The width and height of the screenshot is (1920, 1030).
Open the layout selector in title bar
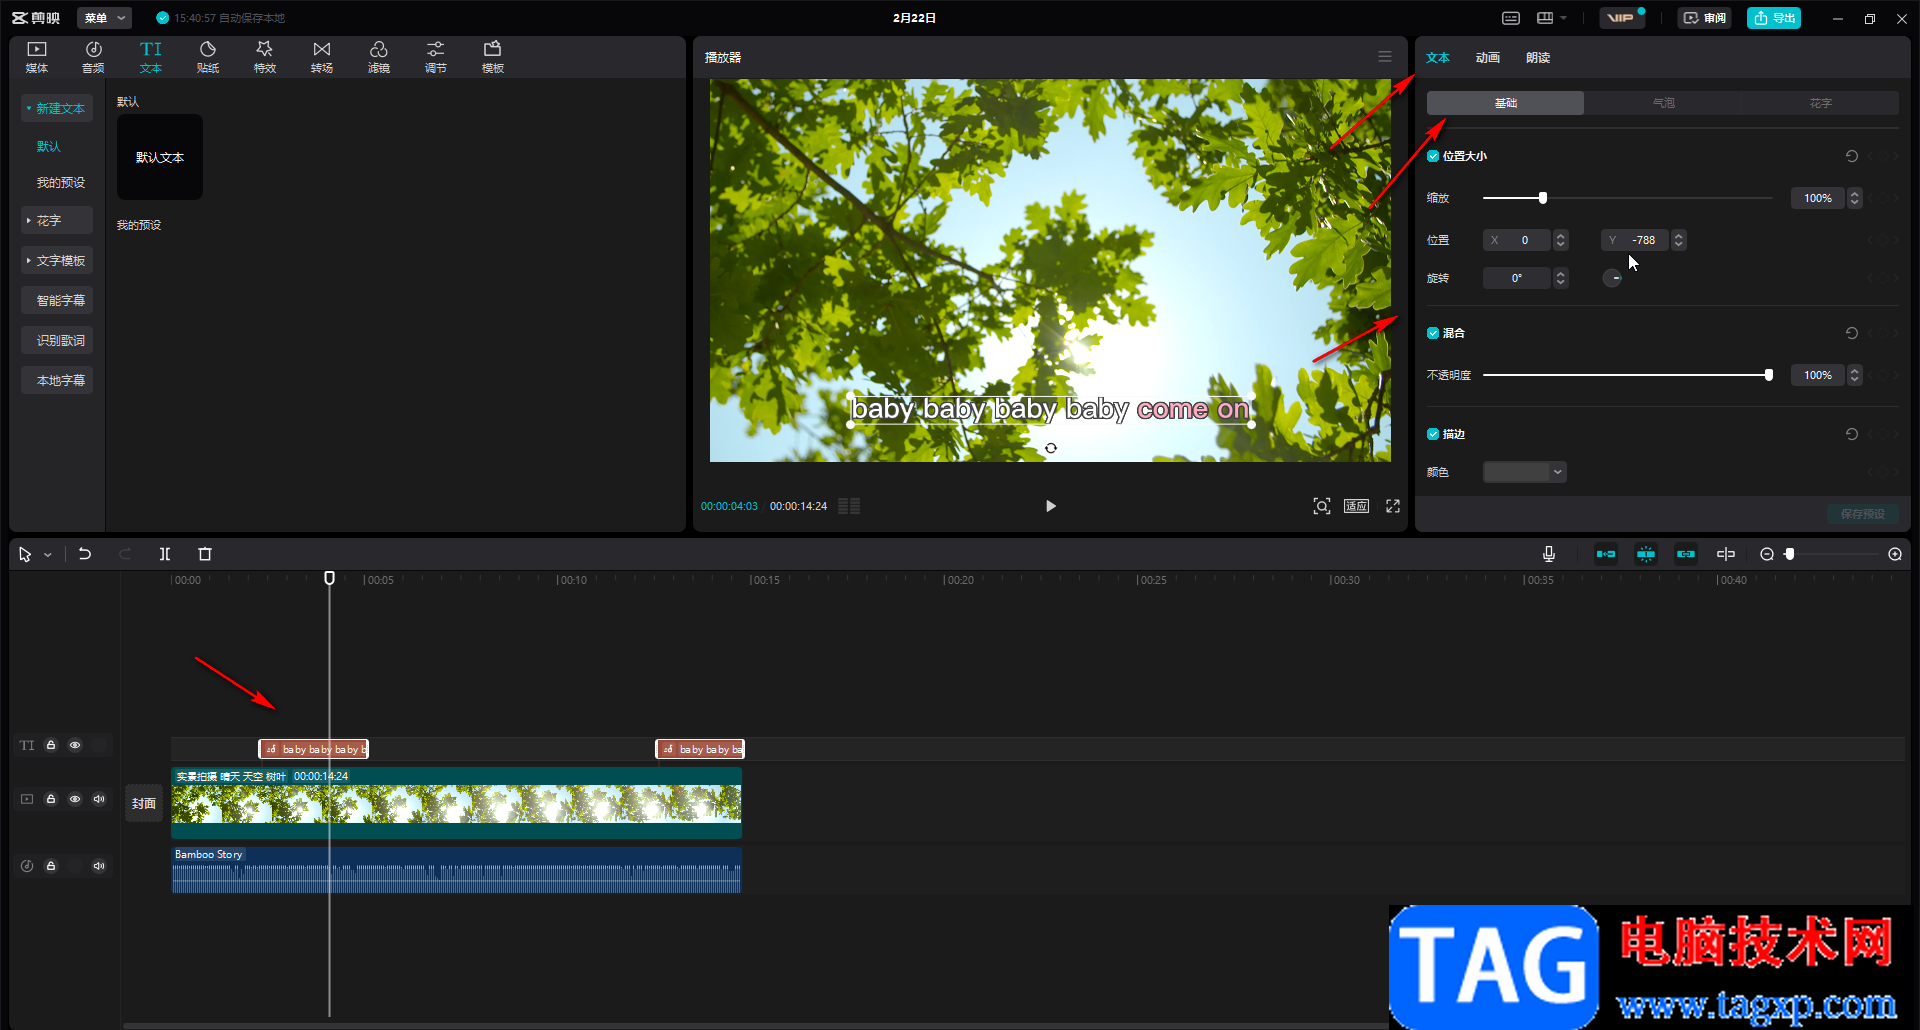(1551, 18)
